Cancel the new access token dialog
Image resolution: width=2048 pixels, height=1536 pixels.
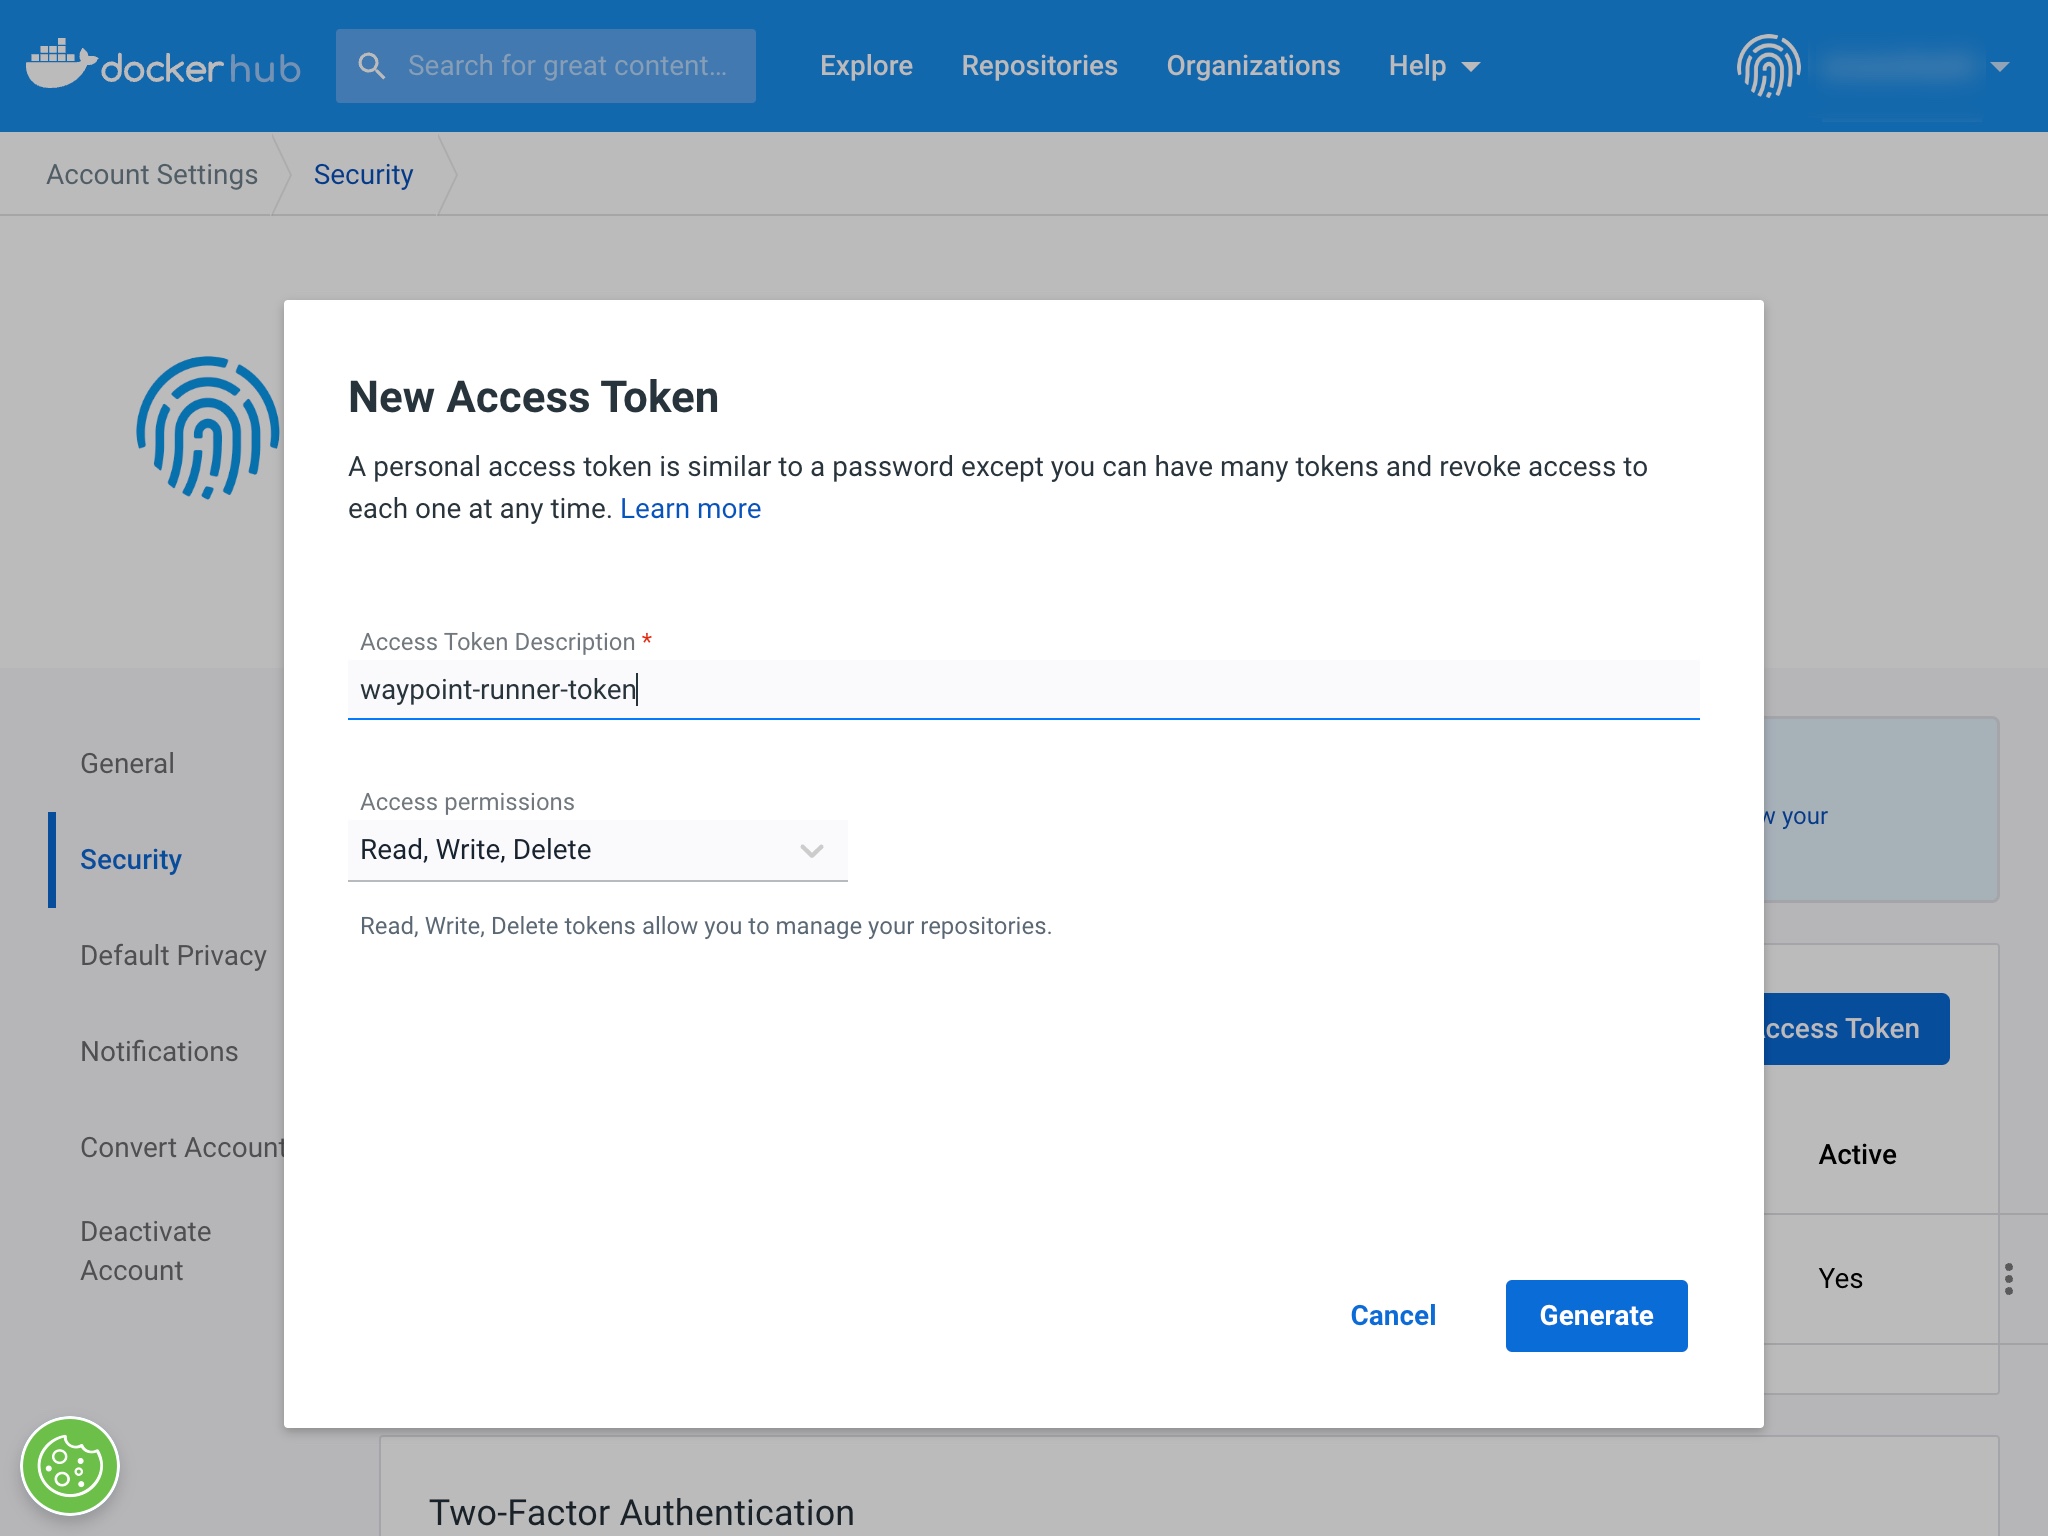tap(1393, 1315)
